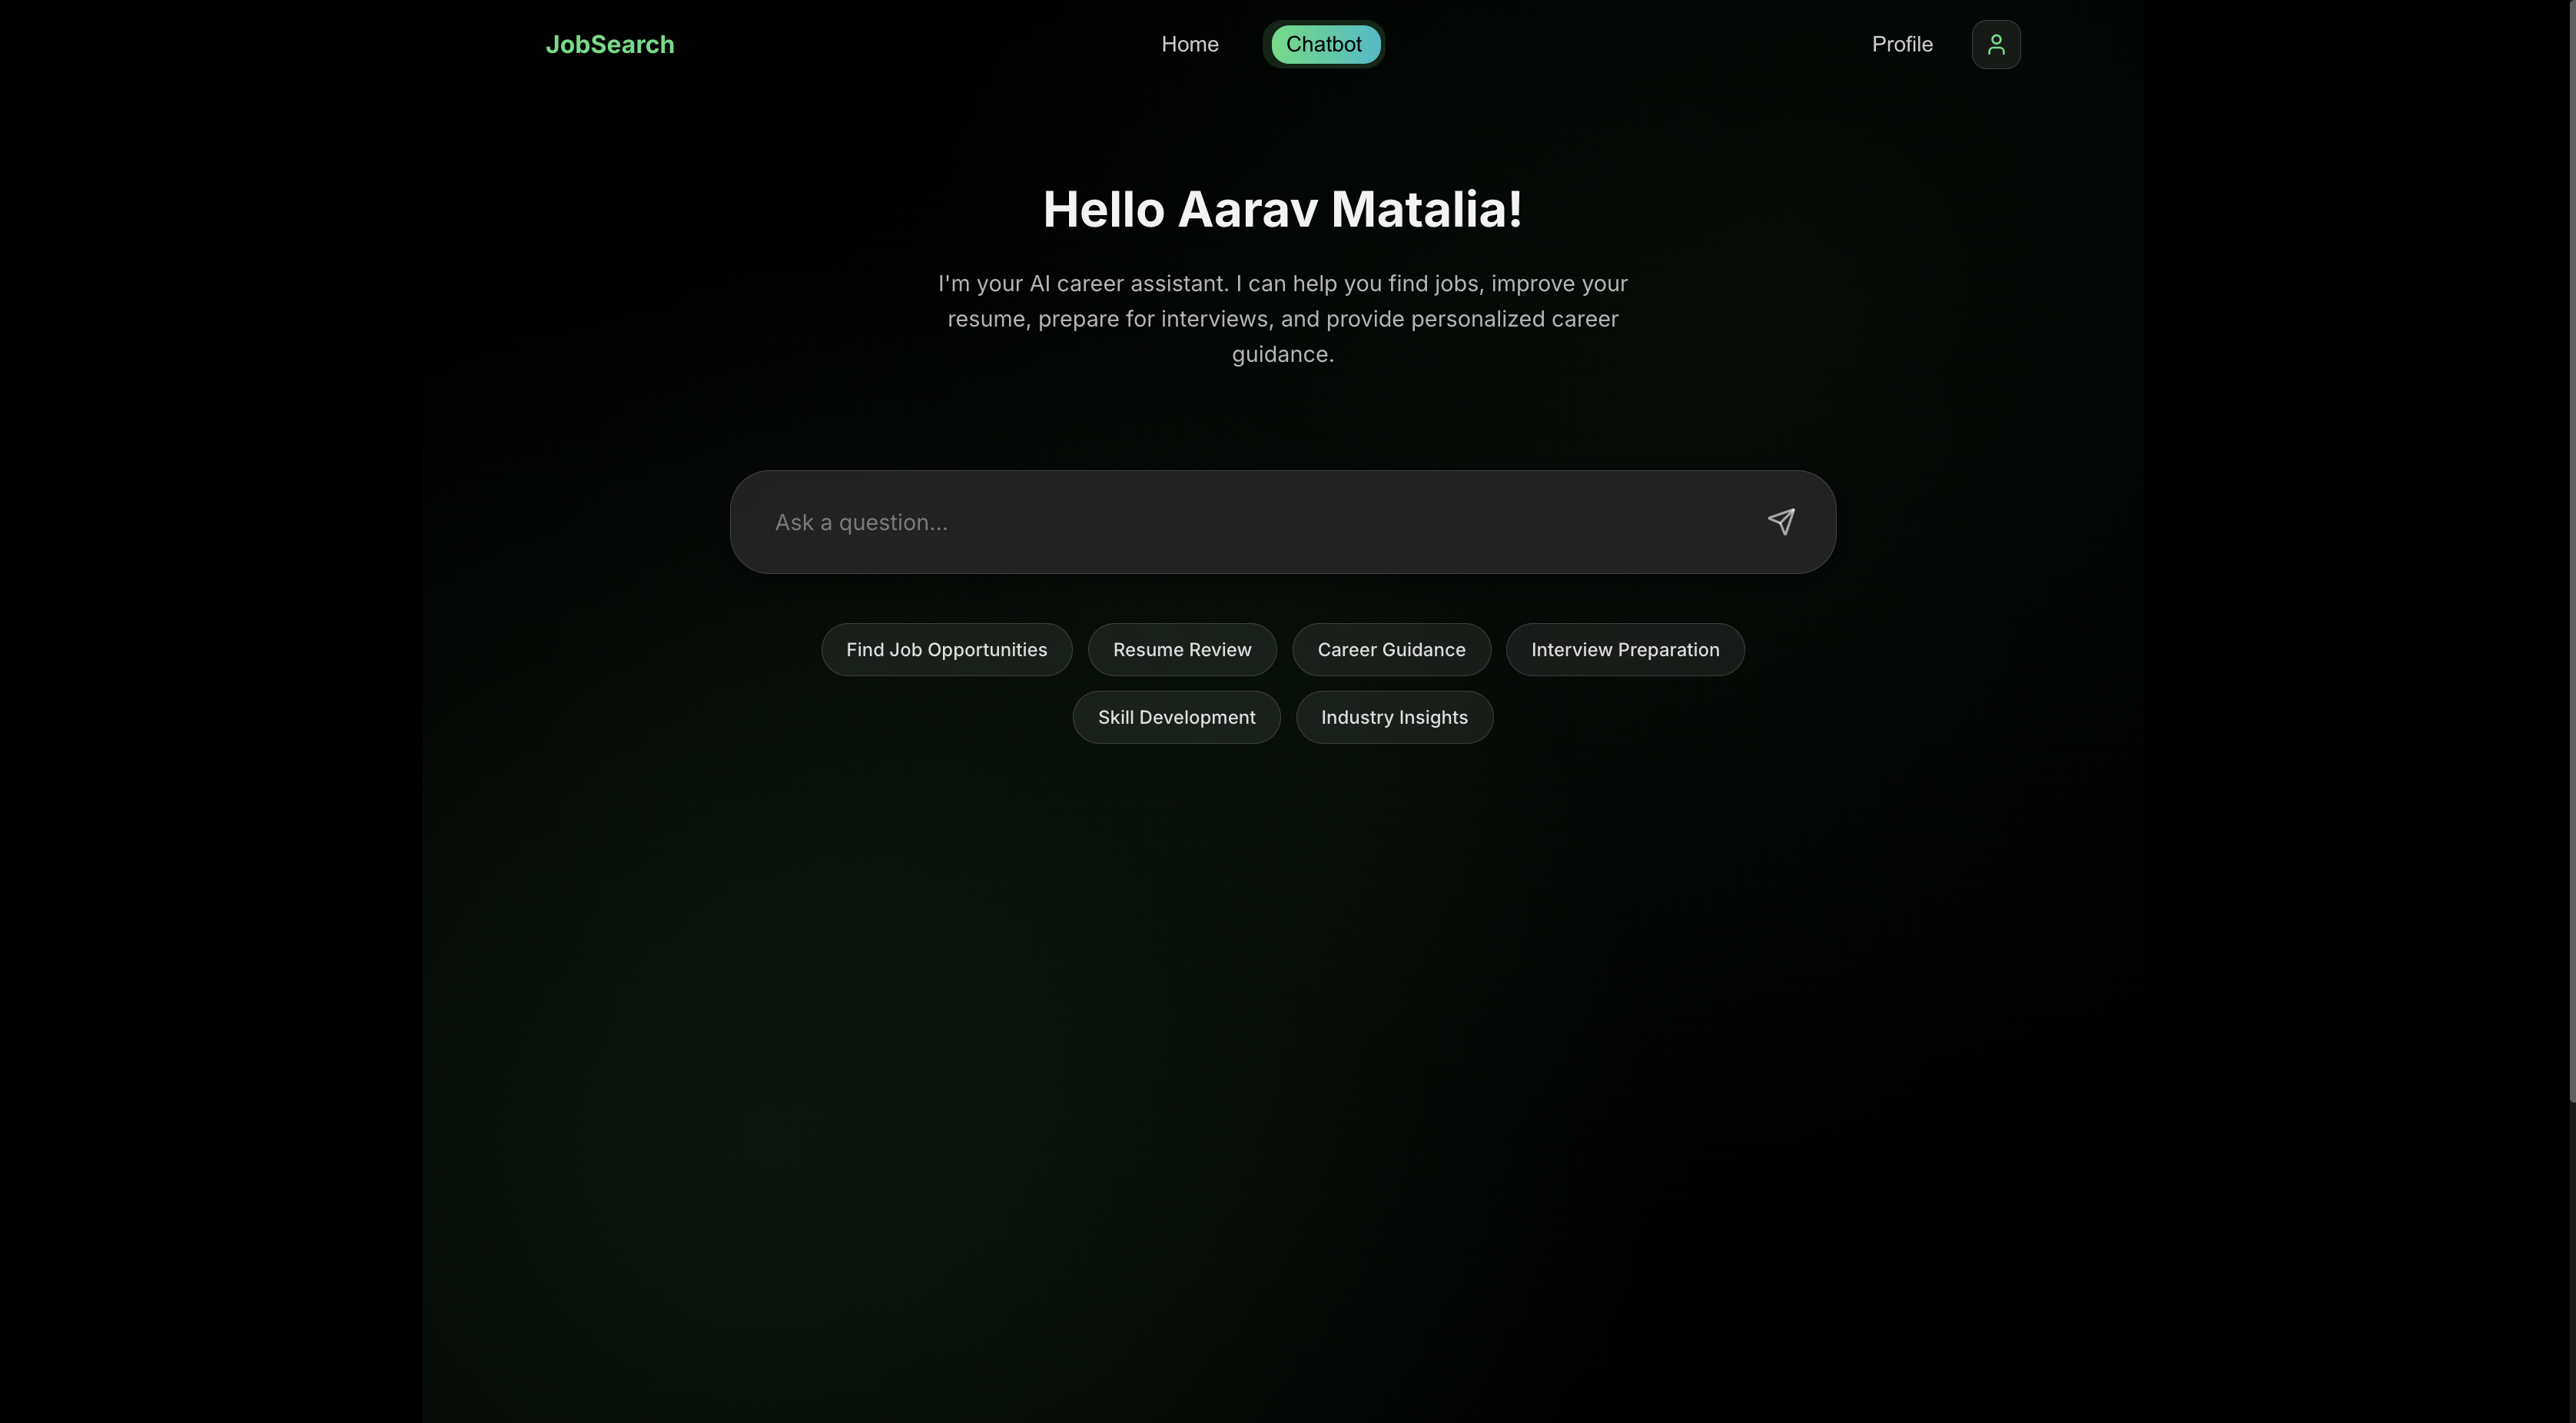The image size is (2576, 1423).
Task: Click the JobSearch logo
Action: 609,44
